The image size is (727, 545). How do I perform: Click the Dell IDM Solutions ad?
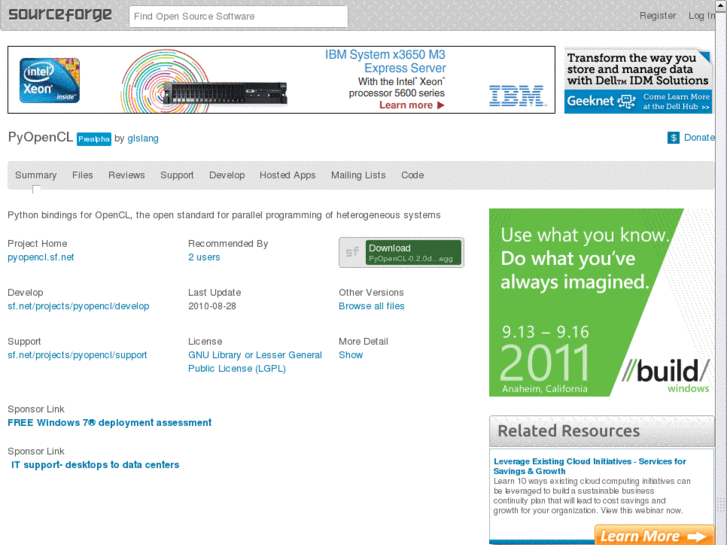click(638, 80)
